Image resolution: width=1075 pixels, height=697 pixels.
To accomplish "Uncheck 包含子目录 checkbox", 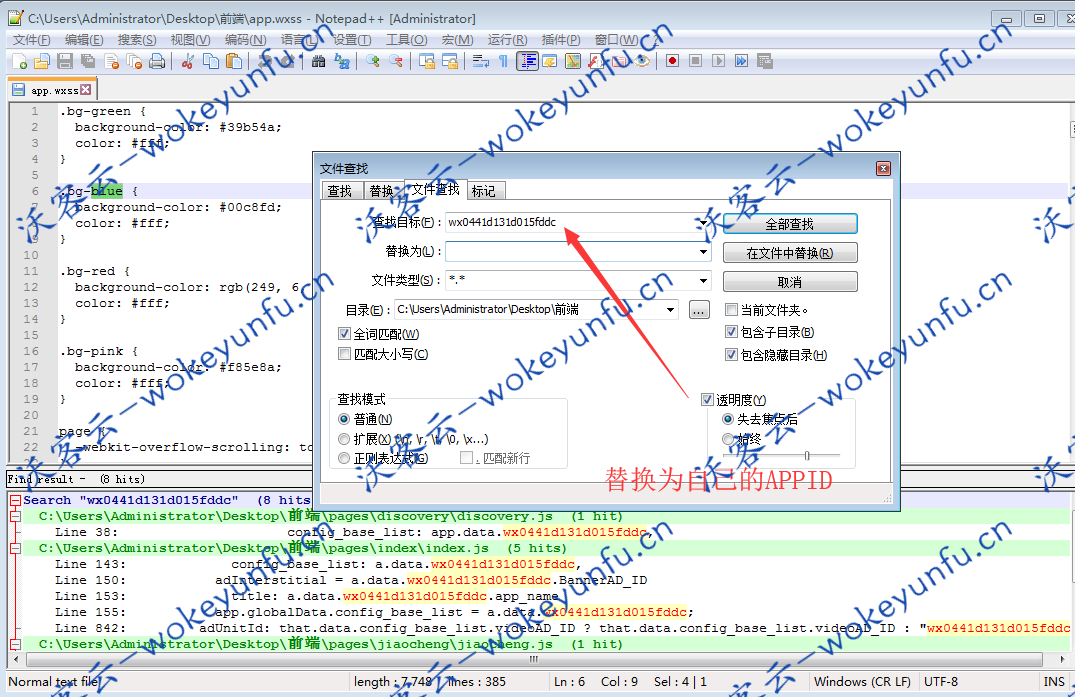I will pos(732,332).
